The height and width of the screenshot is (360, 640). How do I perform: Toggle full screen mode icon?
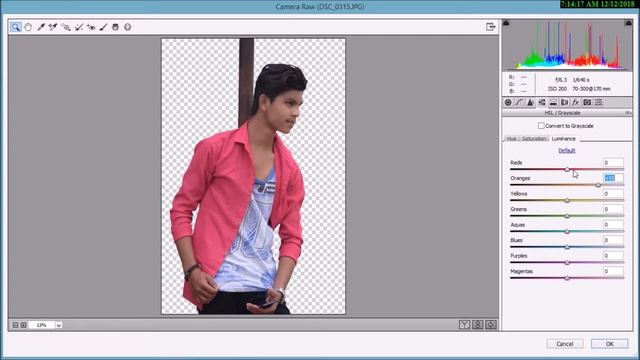(x=491, y=27)
